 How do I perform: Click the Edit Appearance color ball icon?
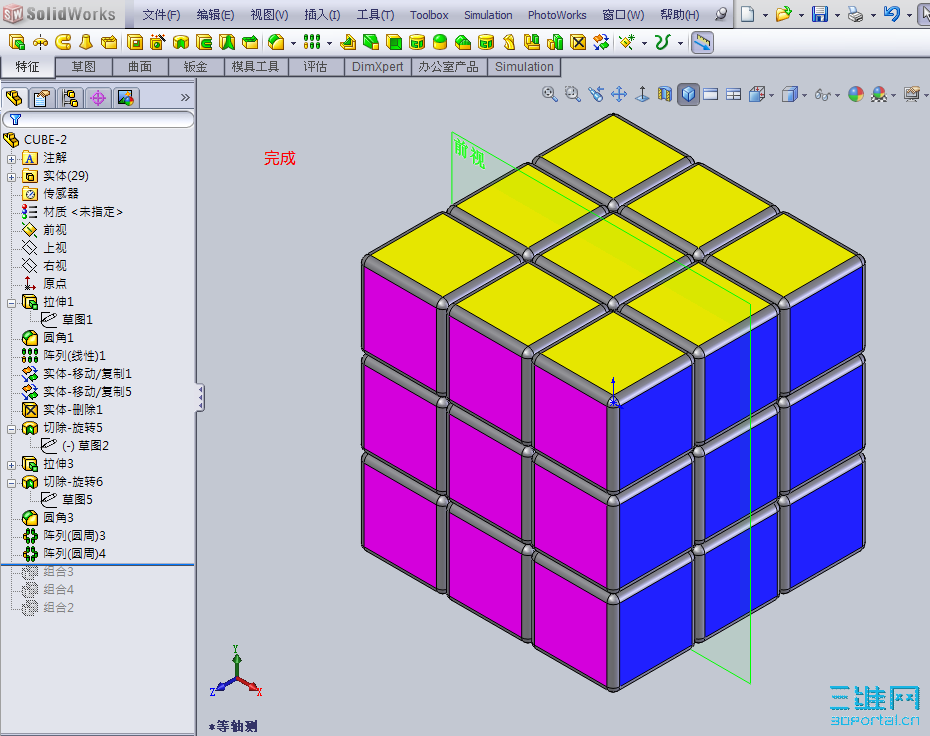[856, 94]
